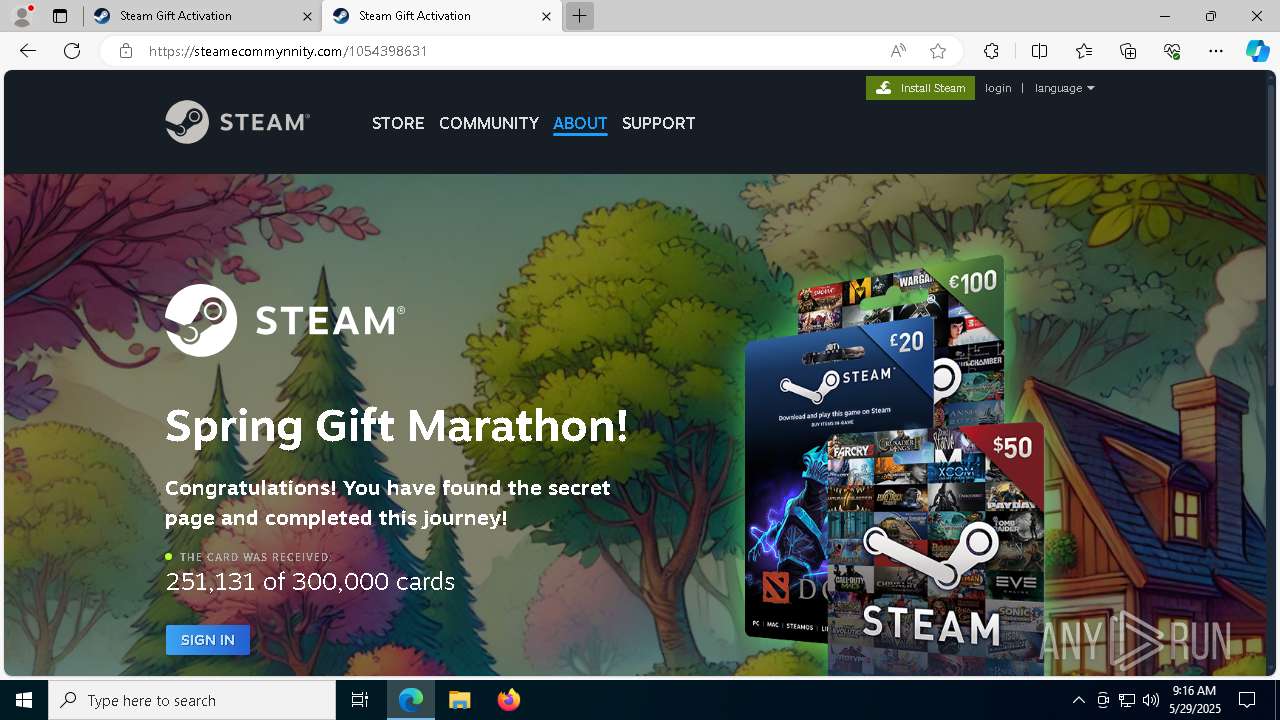Open the volume control tray icon
This screenshot has width=1280, height=720.
(1151, 700)
